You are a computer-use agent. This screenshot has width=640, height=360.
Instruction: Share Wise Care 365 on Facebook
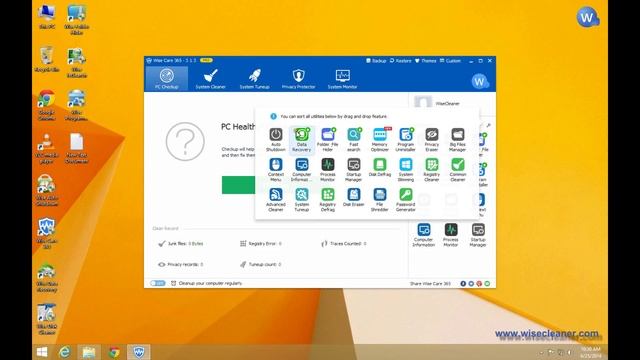click(463, 283)
